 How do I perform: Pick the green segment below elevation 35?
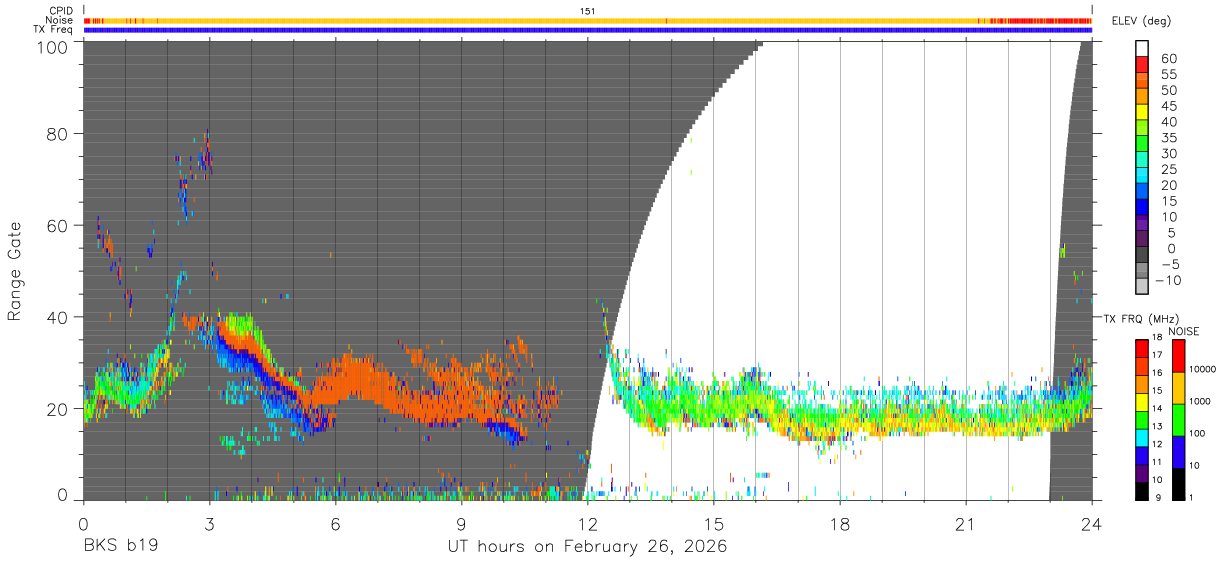(x=1142, y=144)
